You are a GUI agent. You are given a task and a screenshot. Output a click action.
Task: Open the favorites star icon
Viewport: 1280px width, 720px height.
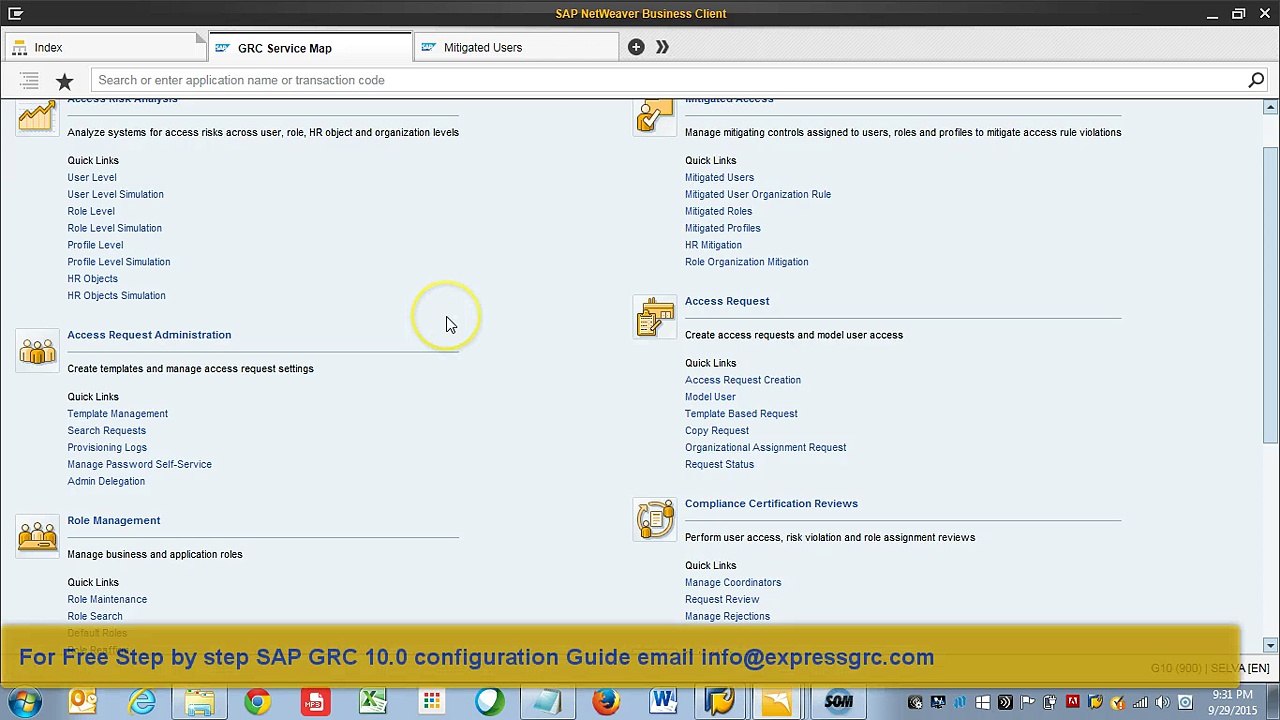(65, 80)
